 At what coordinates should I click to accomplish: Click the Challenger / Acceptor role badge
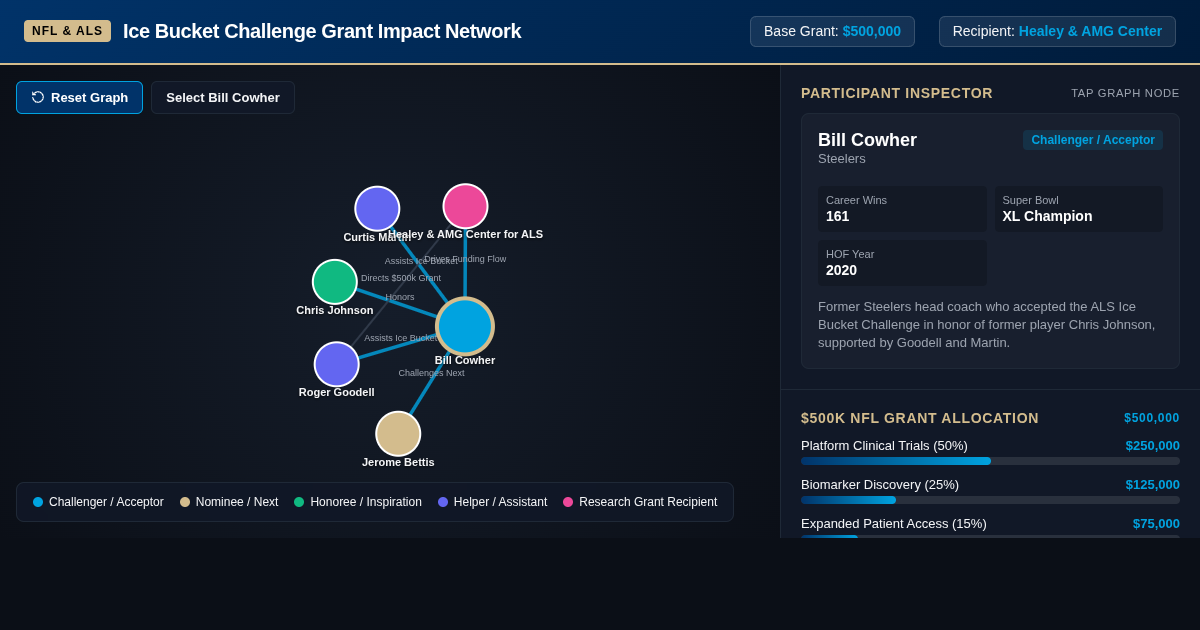pos(1093,140)
